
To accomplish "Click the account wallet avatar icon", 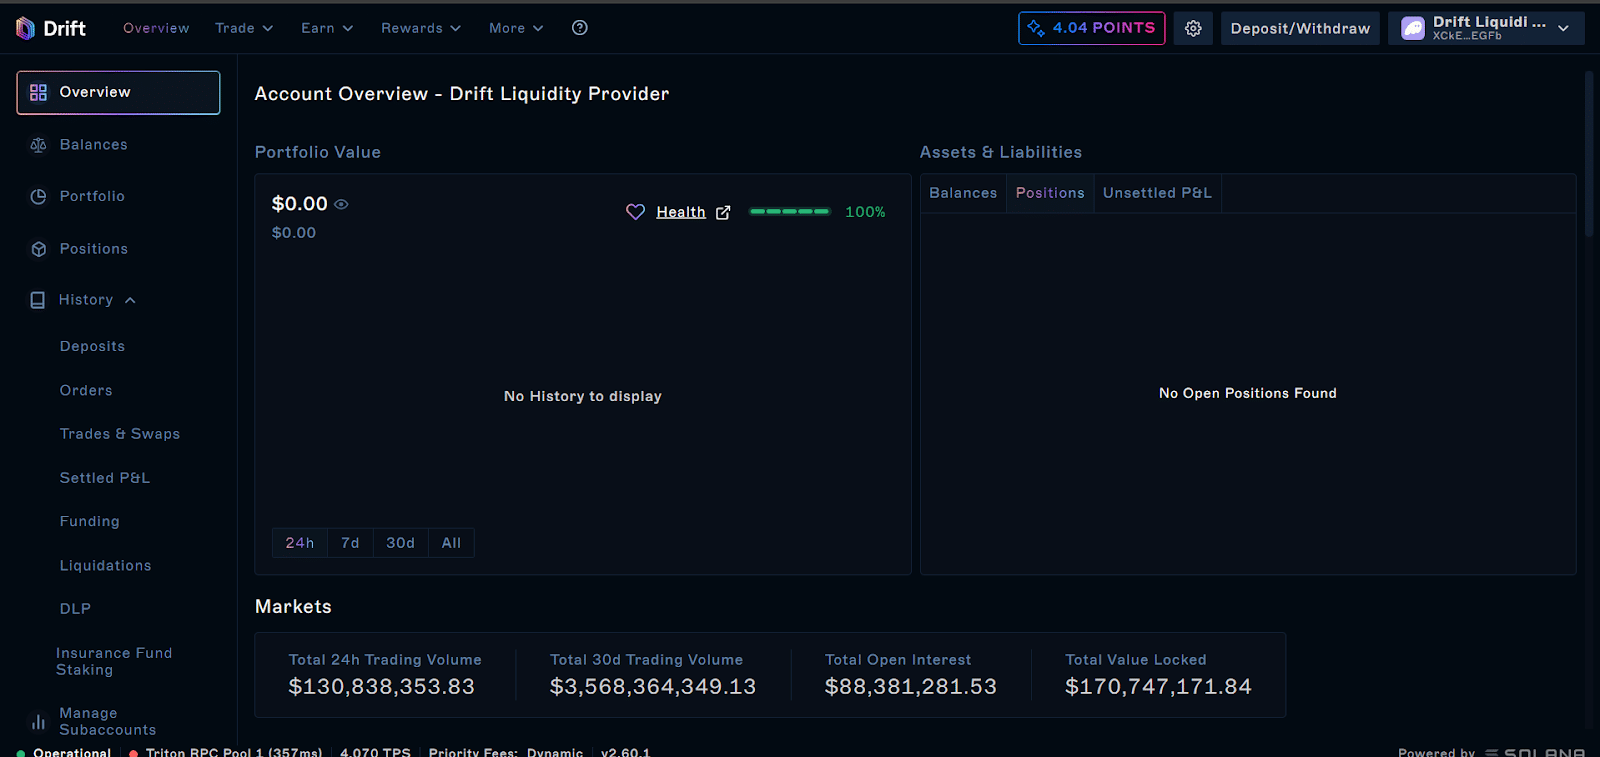I will pyautogui.click(x=1413, y=28).
